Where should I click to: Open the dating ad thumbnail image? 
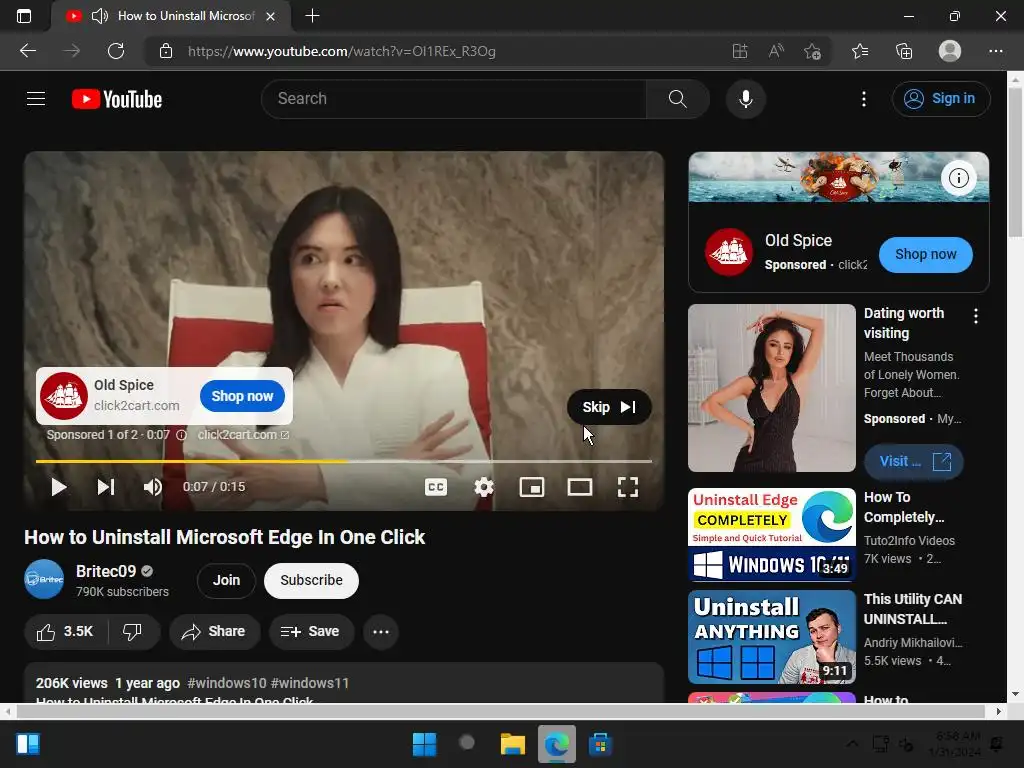771,388
